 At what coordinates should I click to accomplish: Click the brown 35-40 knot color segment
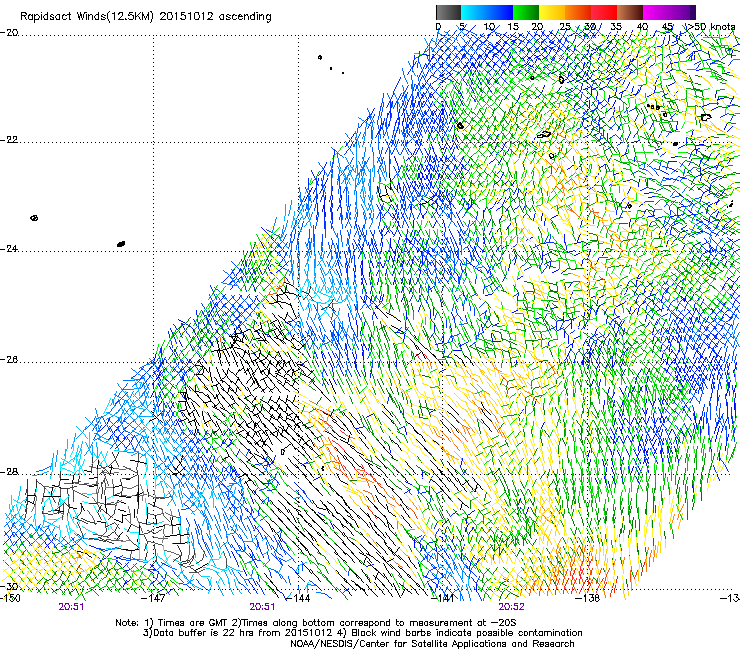(x=630, y=12)
